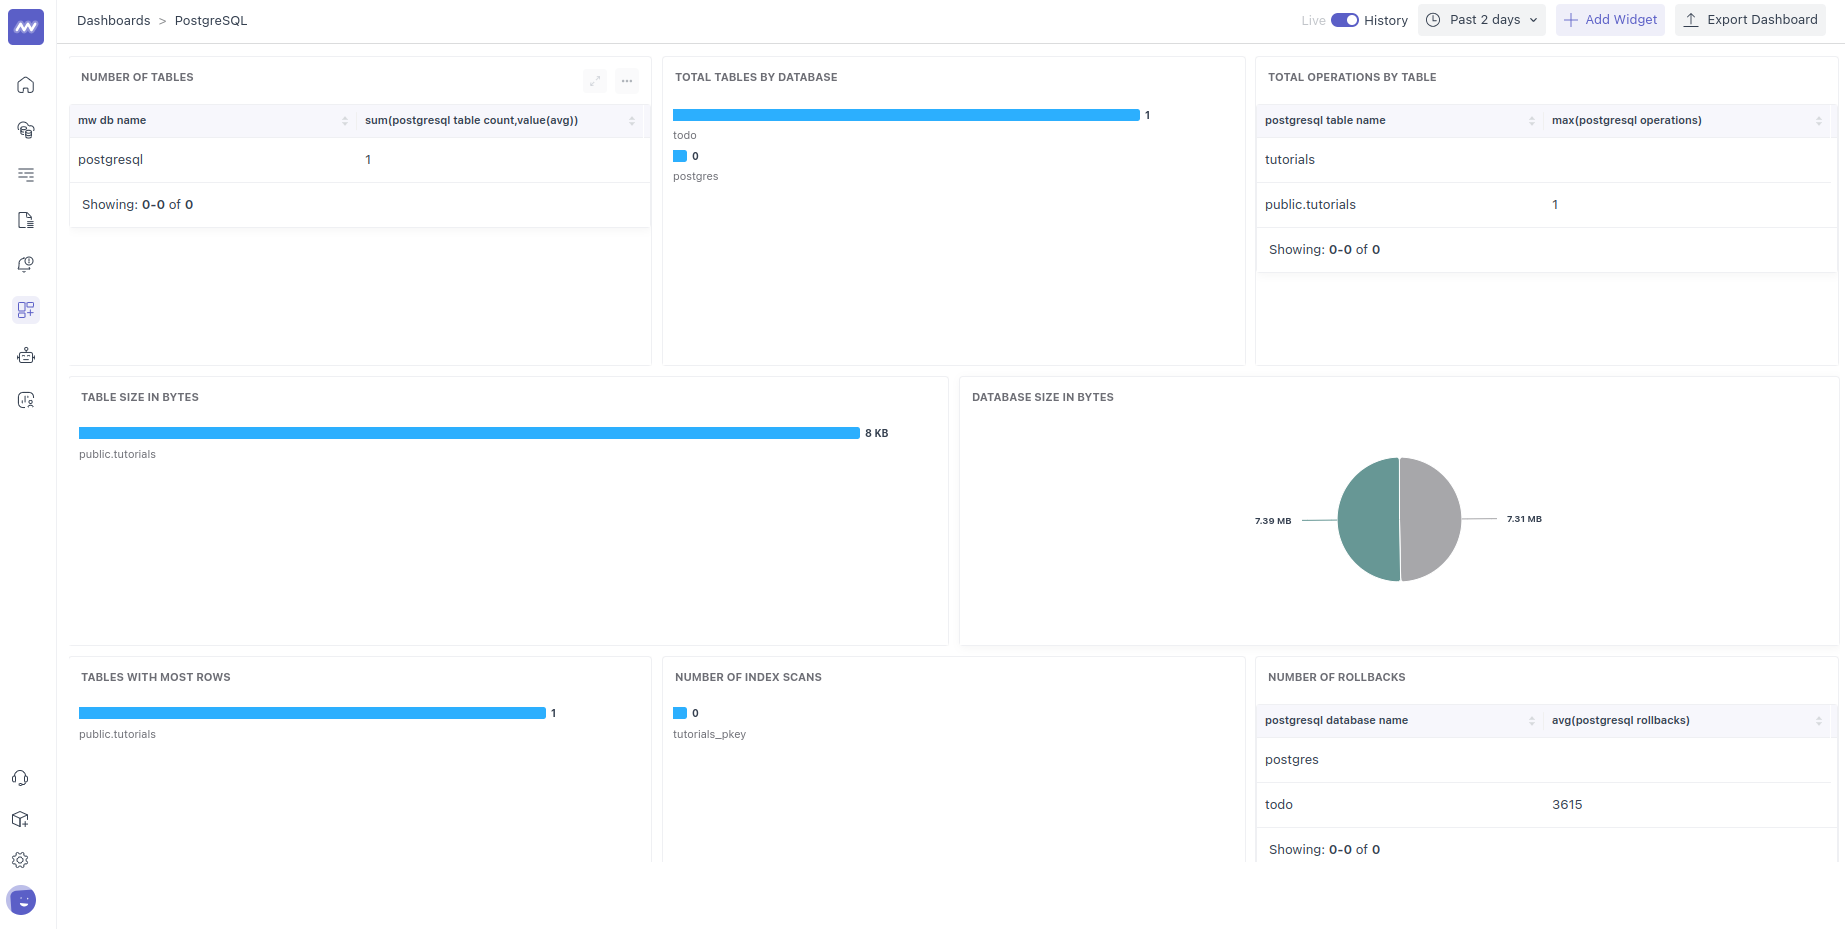Toggle sorting on the postgresql table name column

1531,120
